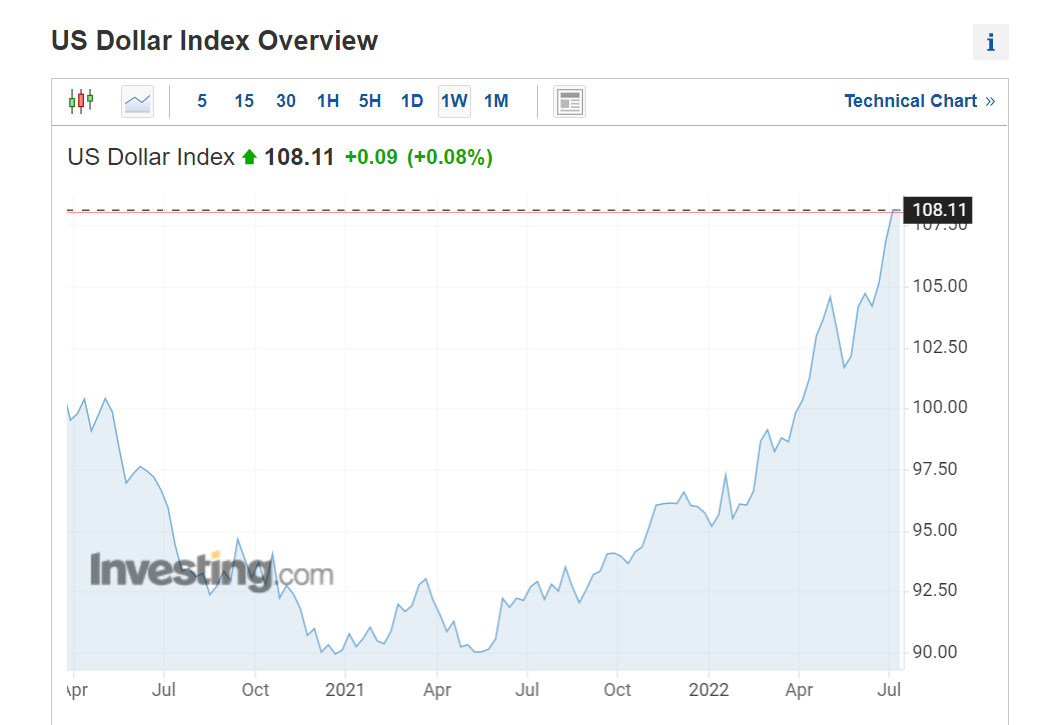Click the 97.50 y-axis label
Screen dimensions: 1038x725
935,469
